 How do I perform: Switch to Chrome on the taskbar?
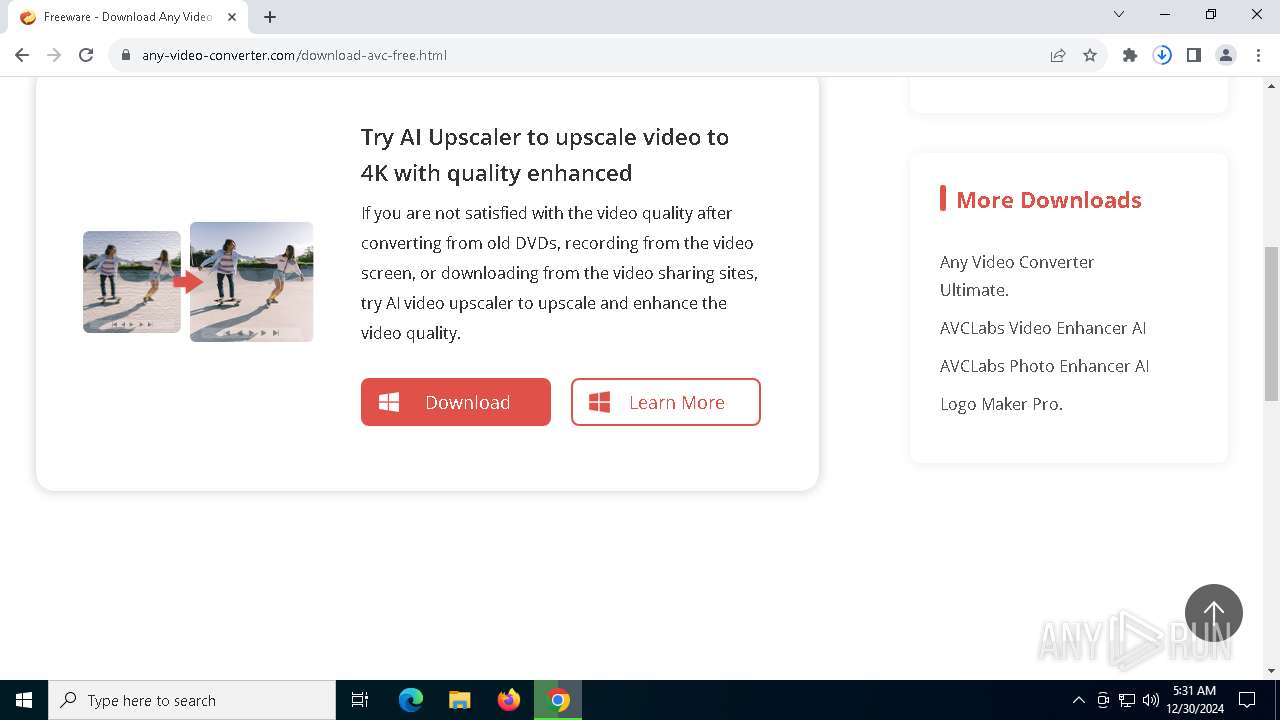click(559, 700)
